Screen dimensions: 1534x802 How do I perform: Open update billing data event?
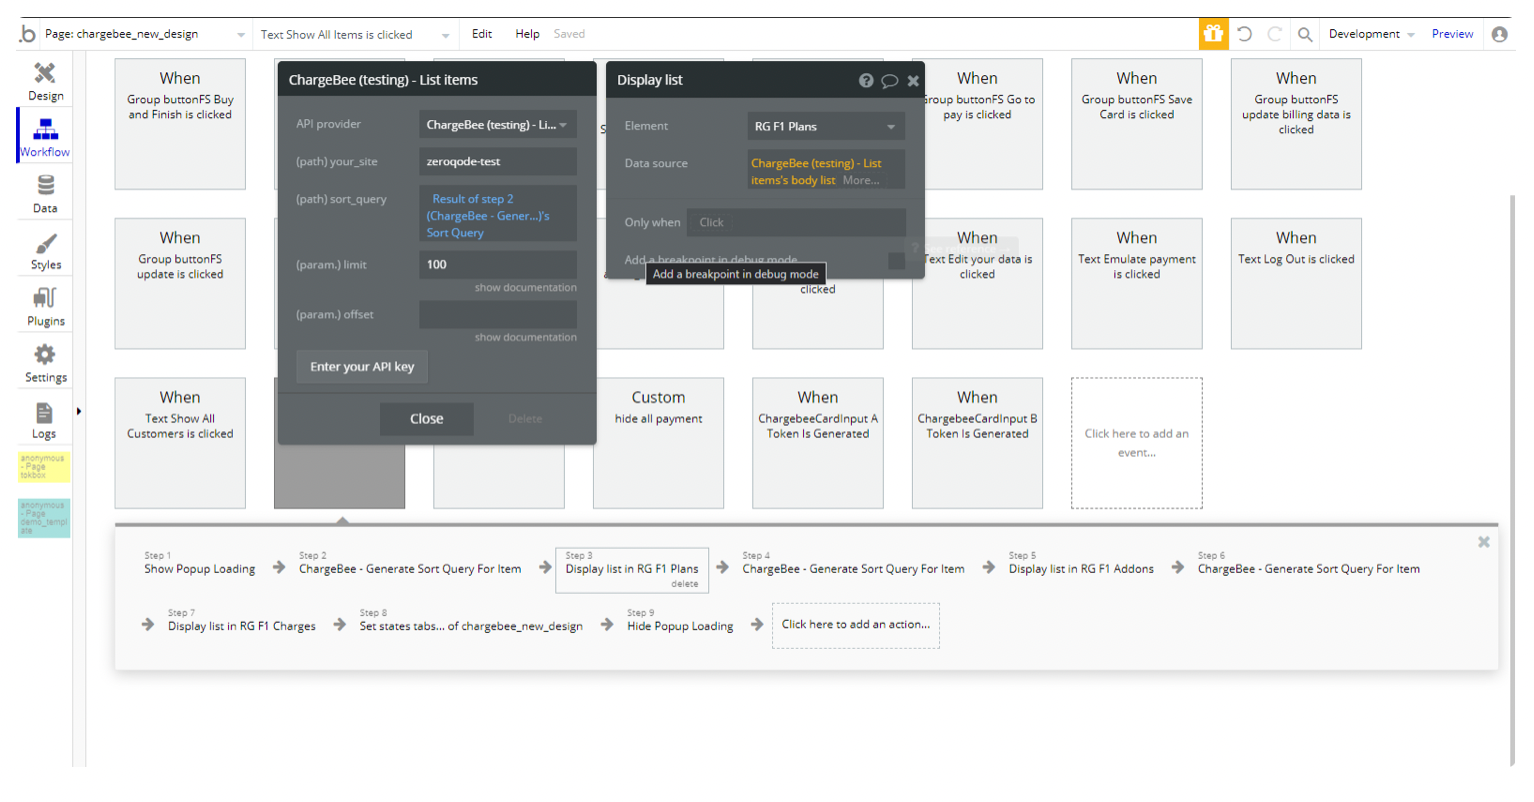[x=1296, y=124]
